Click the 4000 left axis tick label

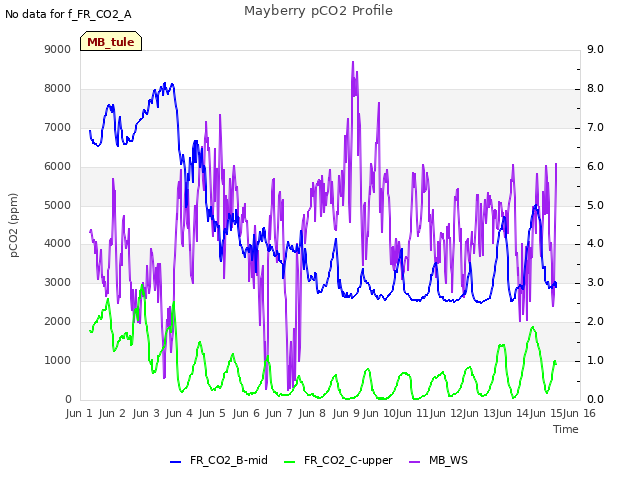coord(58,244)
